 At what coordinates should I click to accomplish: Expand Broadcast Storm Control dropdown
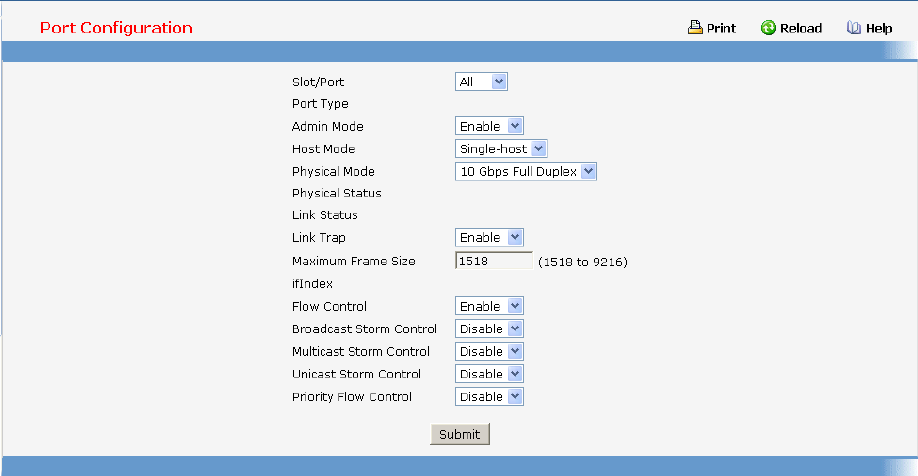click(x=489, y=329)
